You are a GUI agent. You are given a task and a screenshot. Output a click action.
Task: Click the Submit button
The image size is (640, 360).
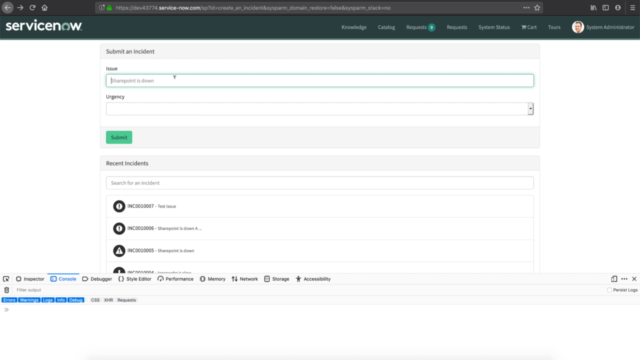pyautogui.click(x=119, y=138)
